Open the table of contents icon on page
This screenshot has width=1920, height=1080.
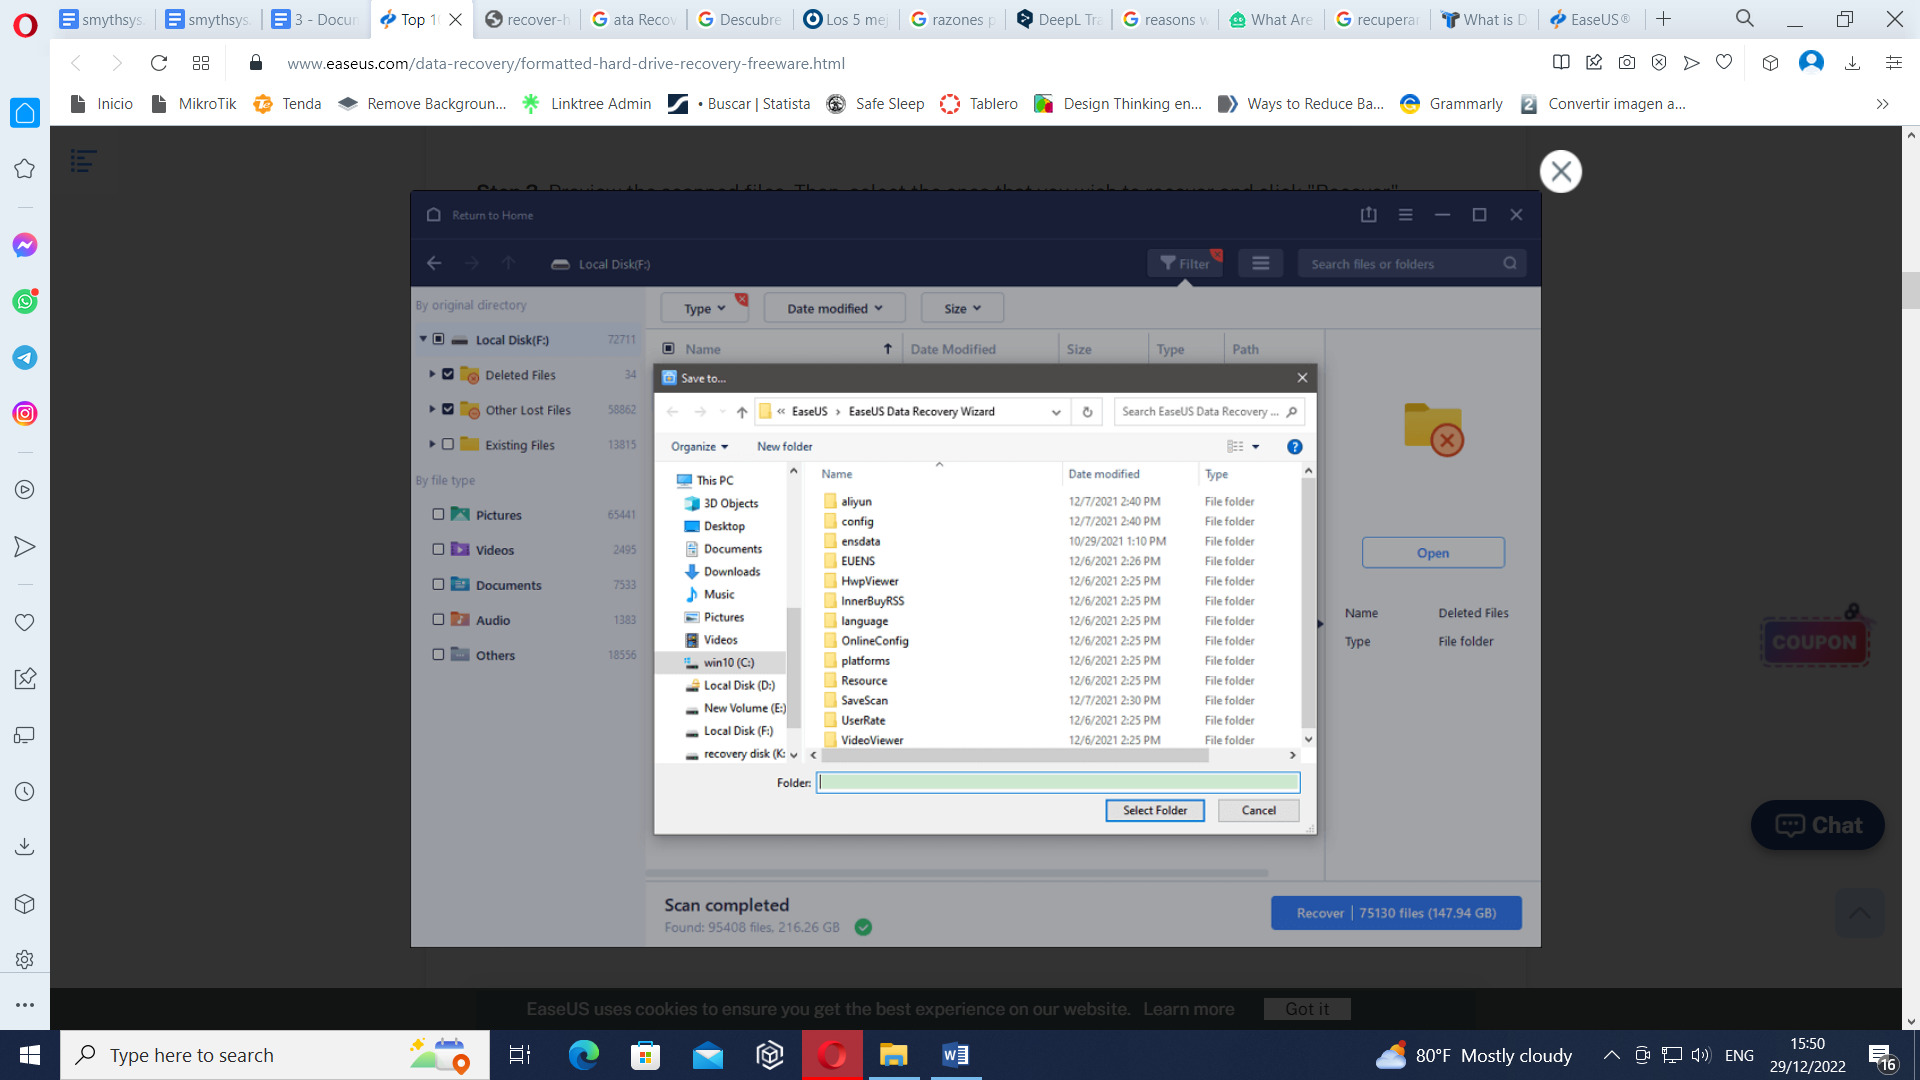tap(84, 160)
